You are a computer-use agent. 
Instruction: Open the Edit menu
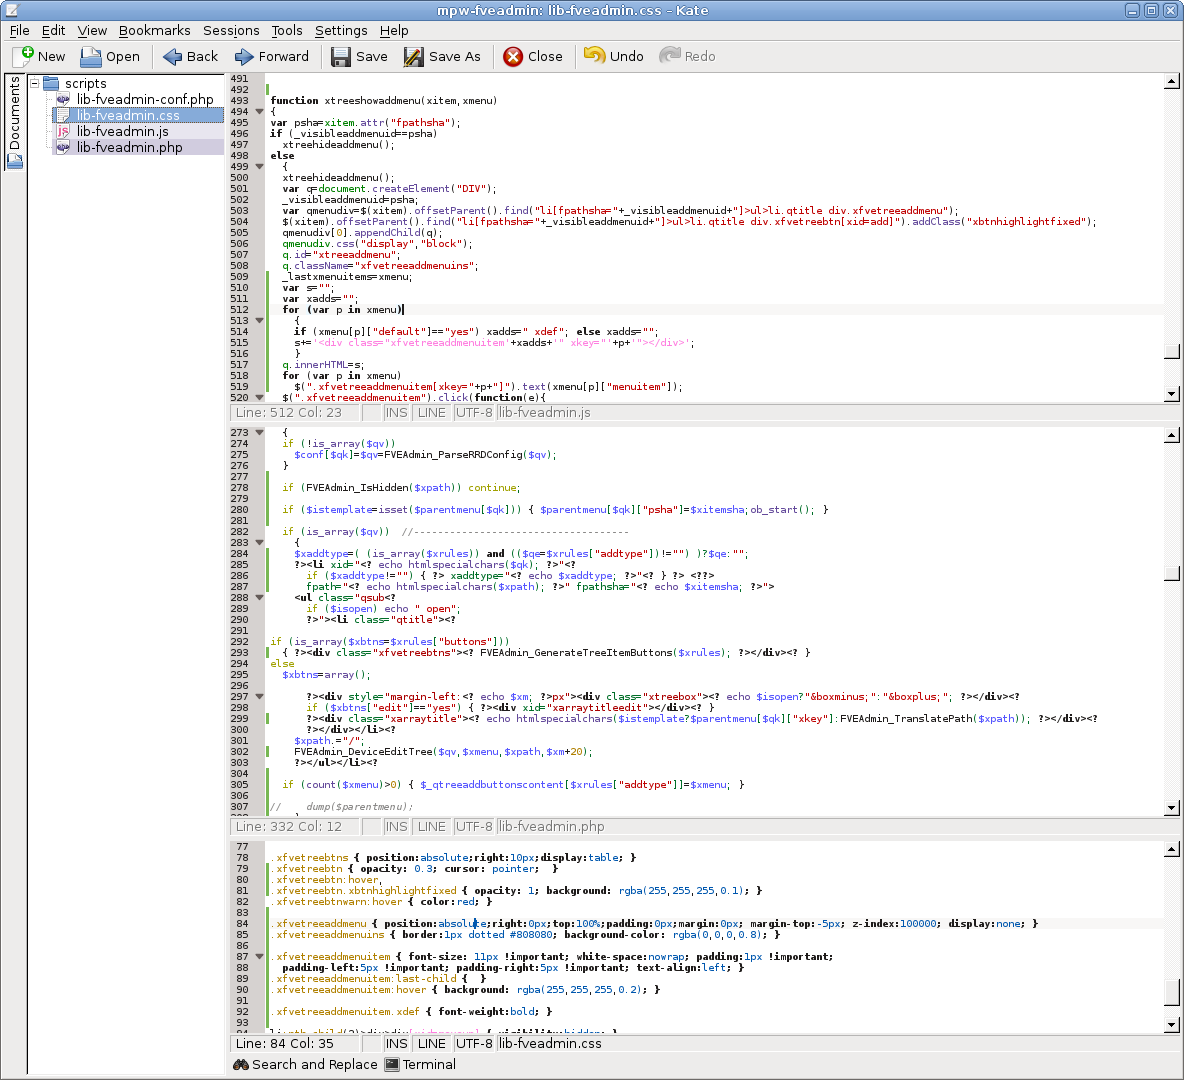[53, 30]
